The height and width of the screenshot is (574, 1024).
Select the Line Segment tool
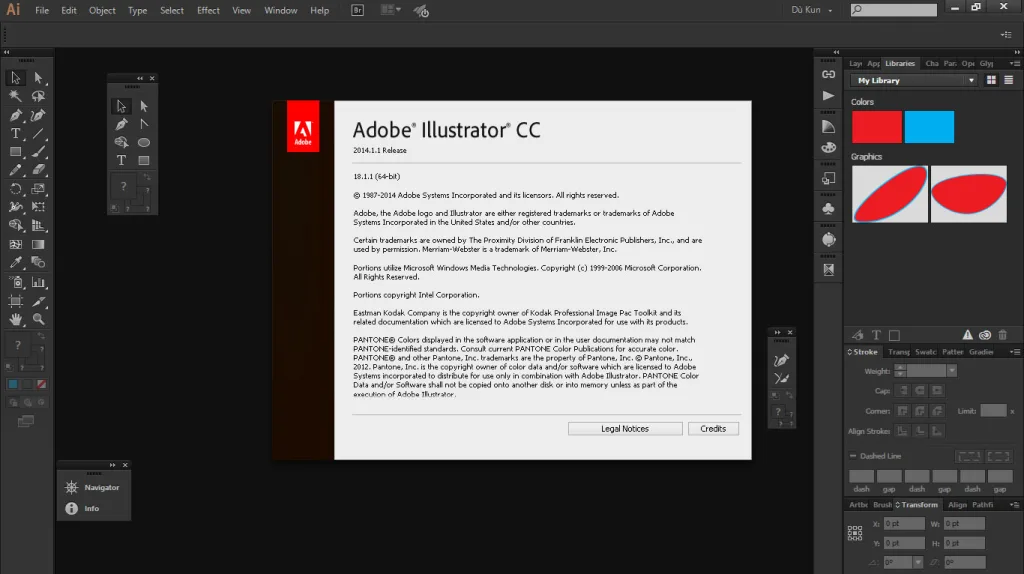(x=38, y=133)
